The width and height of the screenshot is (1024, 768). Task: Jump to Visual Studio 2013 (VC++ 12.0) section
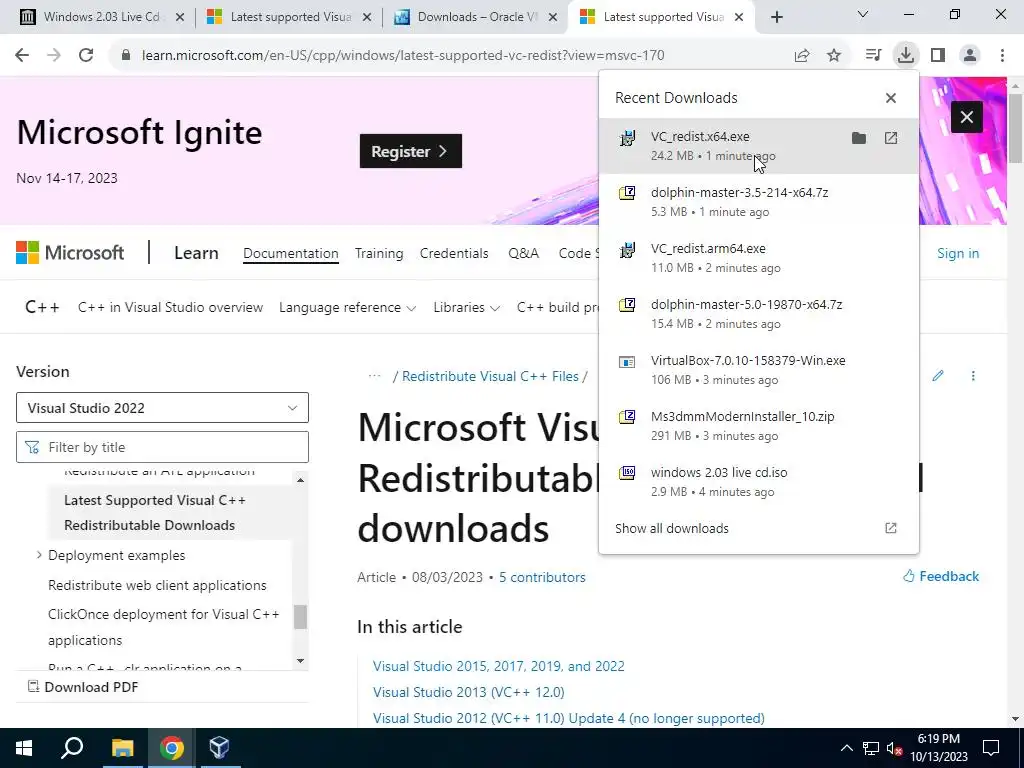coord(468,692)
